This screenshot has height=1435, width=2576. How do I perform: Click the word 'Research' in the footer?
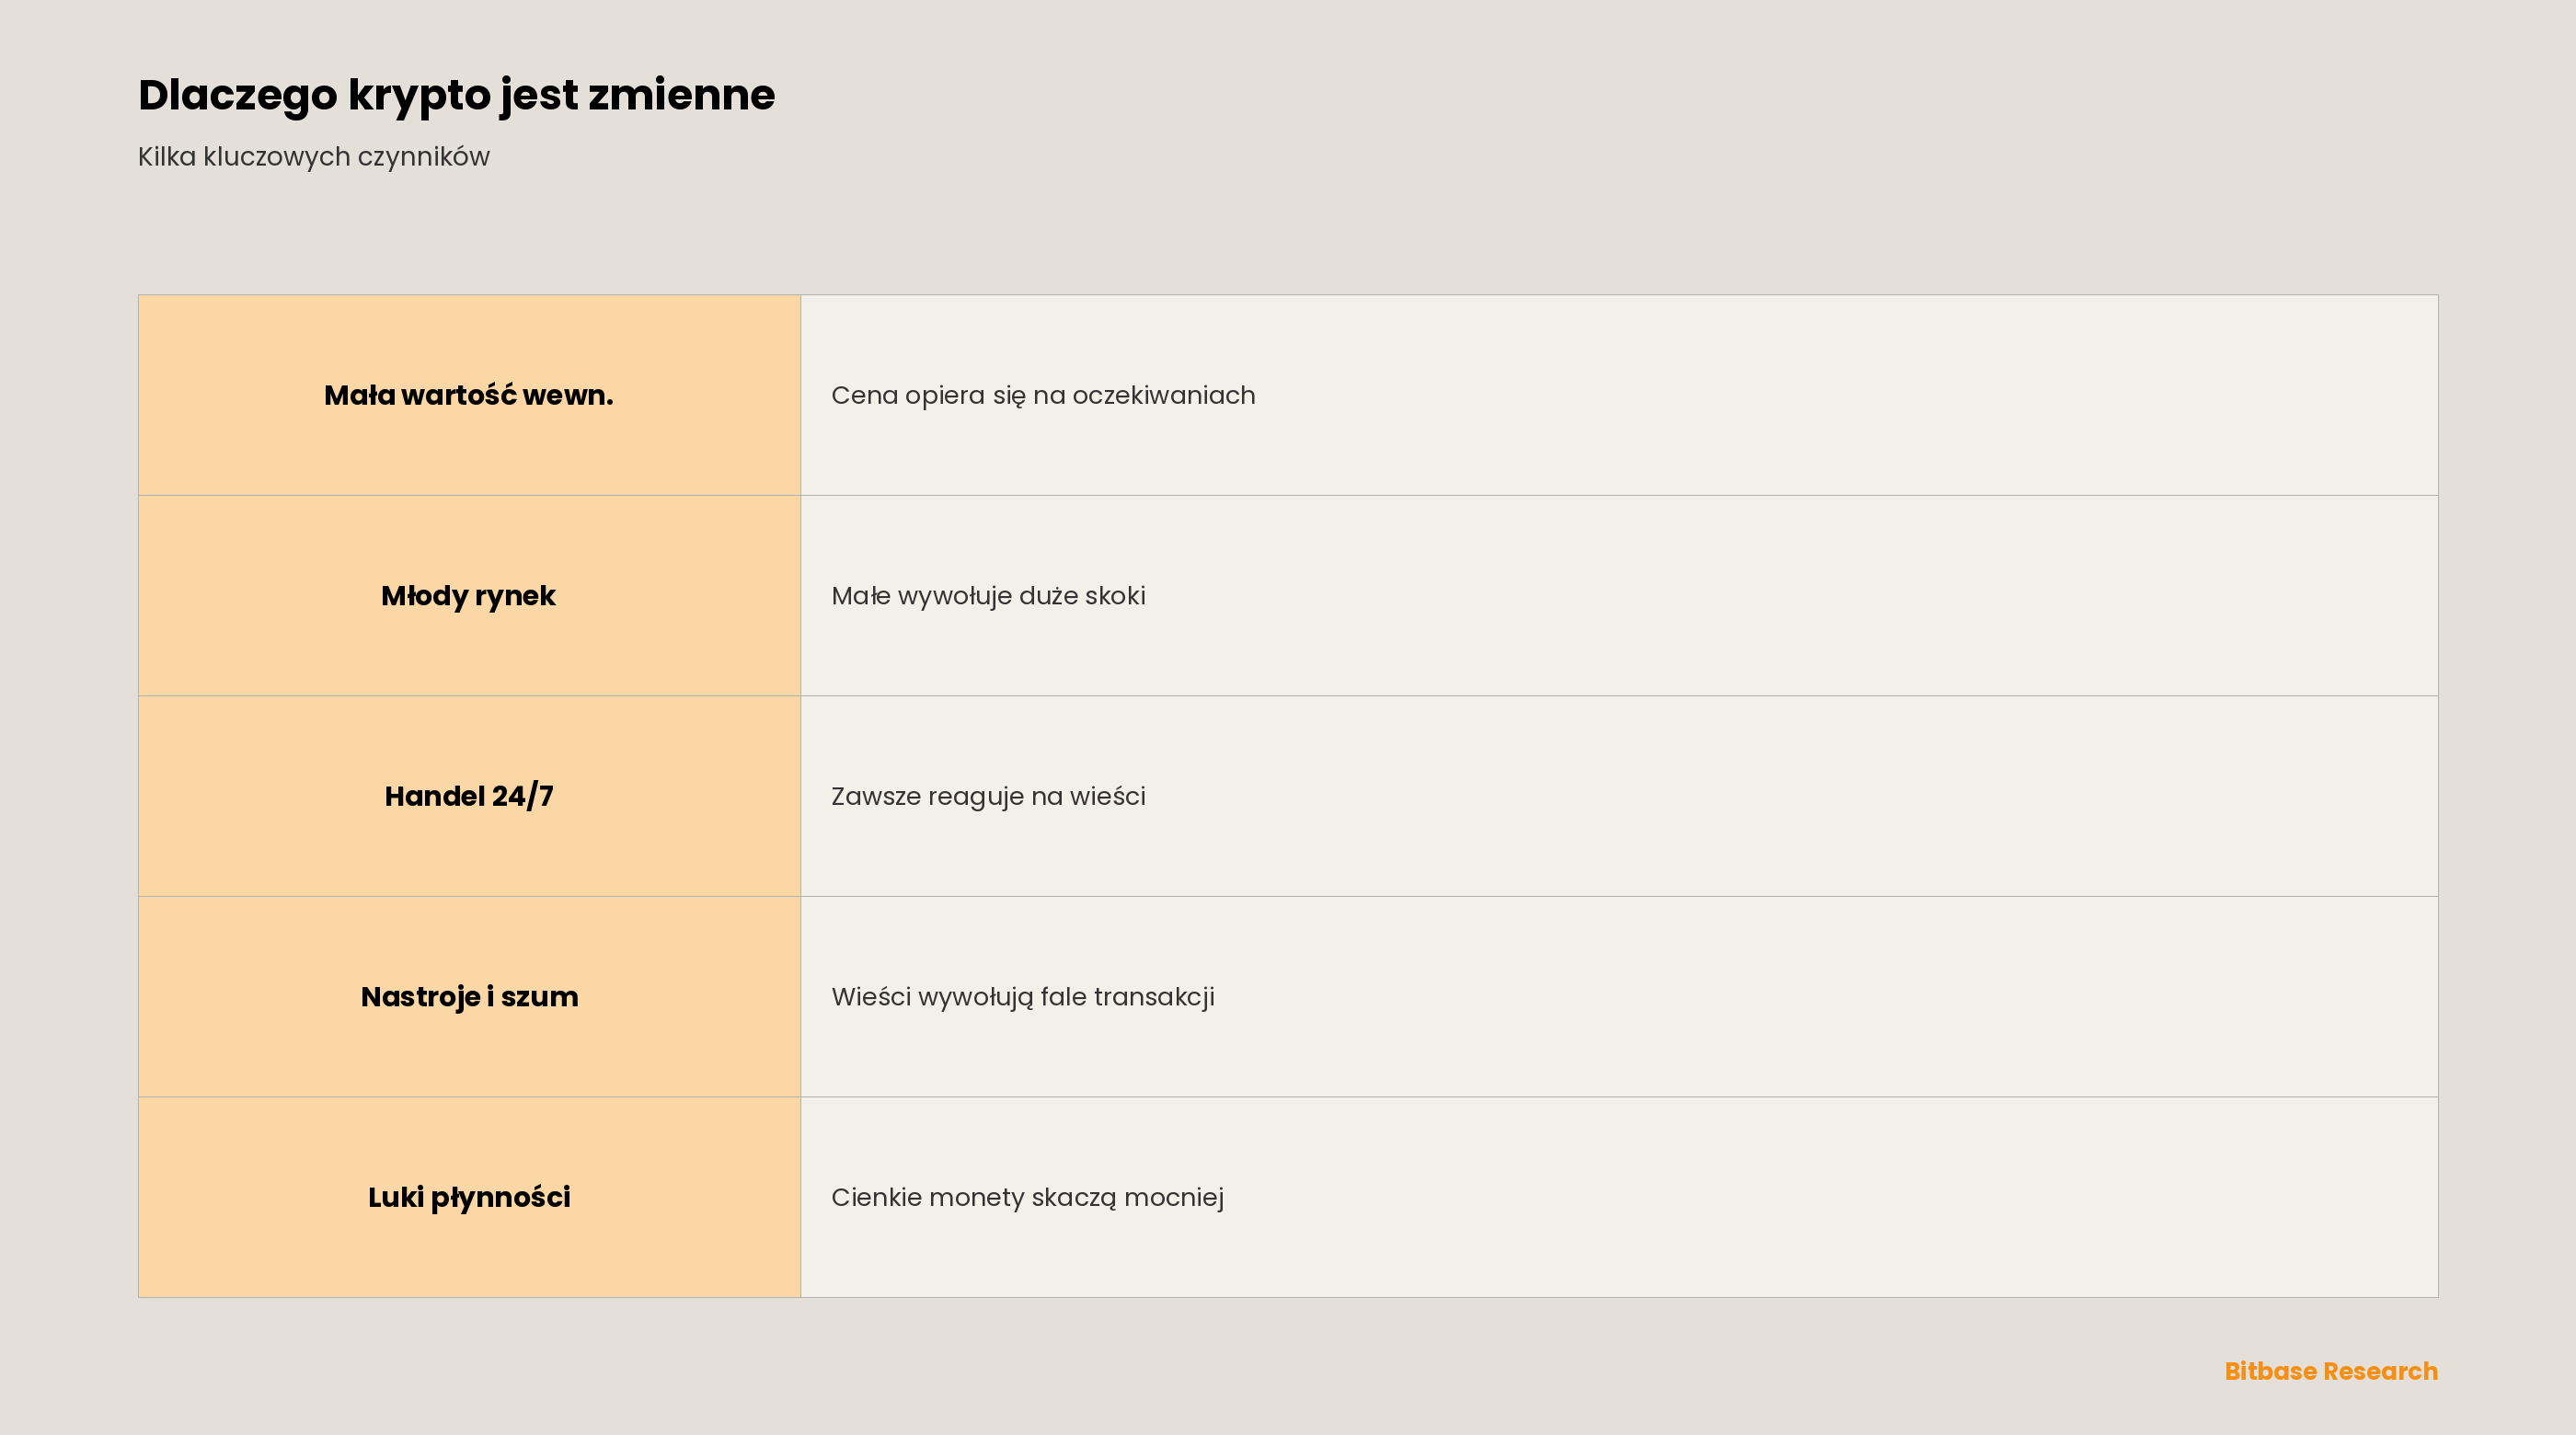(x=2381, y=1371)
